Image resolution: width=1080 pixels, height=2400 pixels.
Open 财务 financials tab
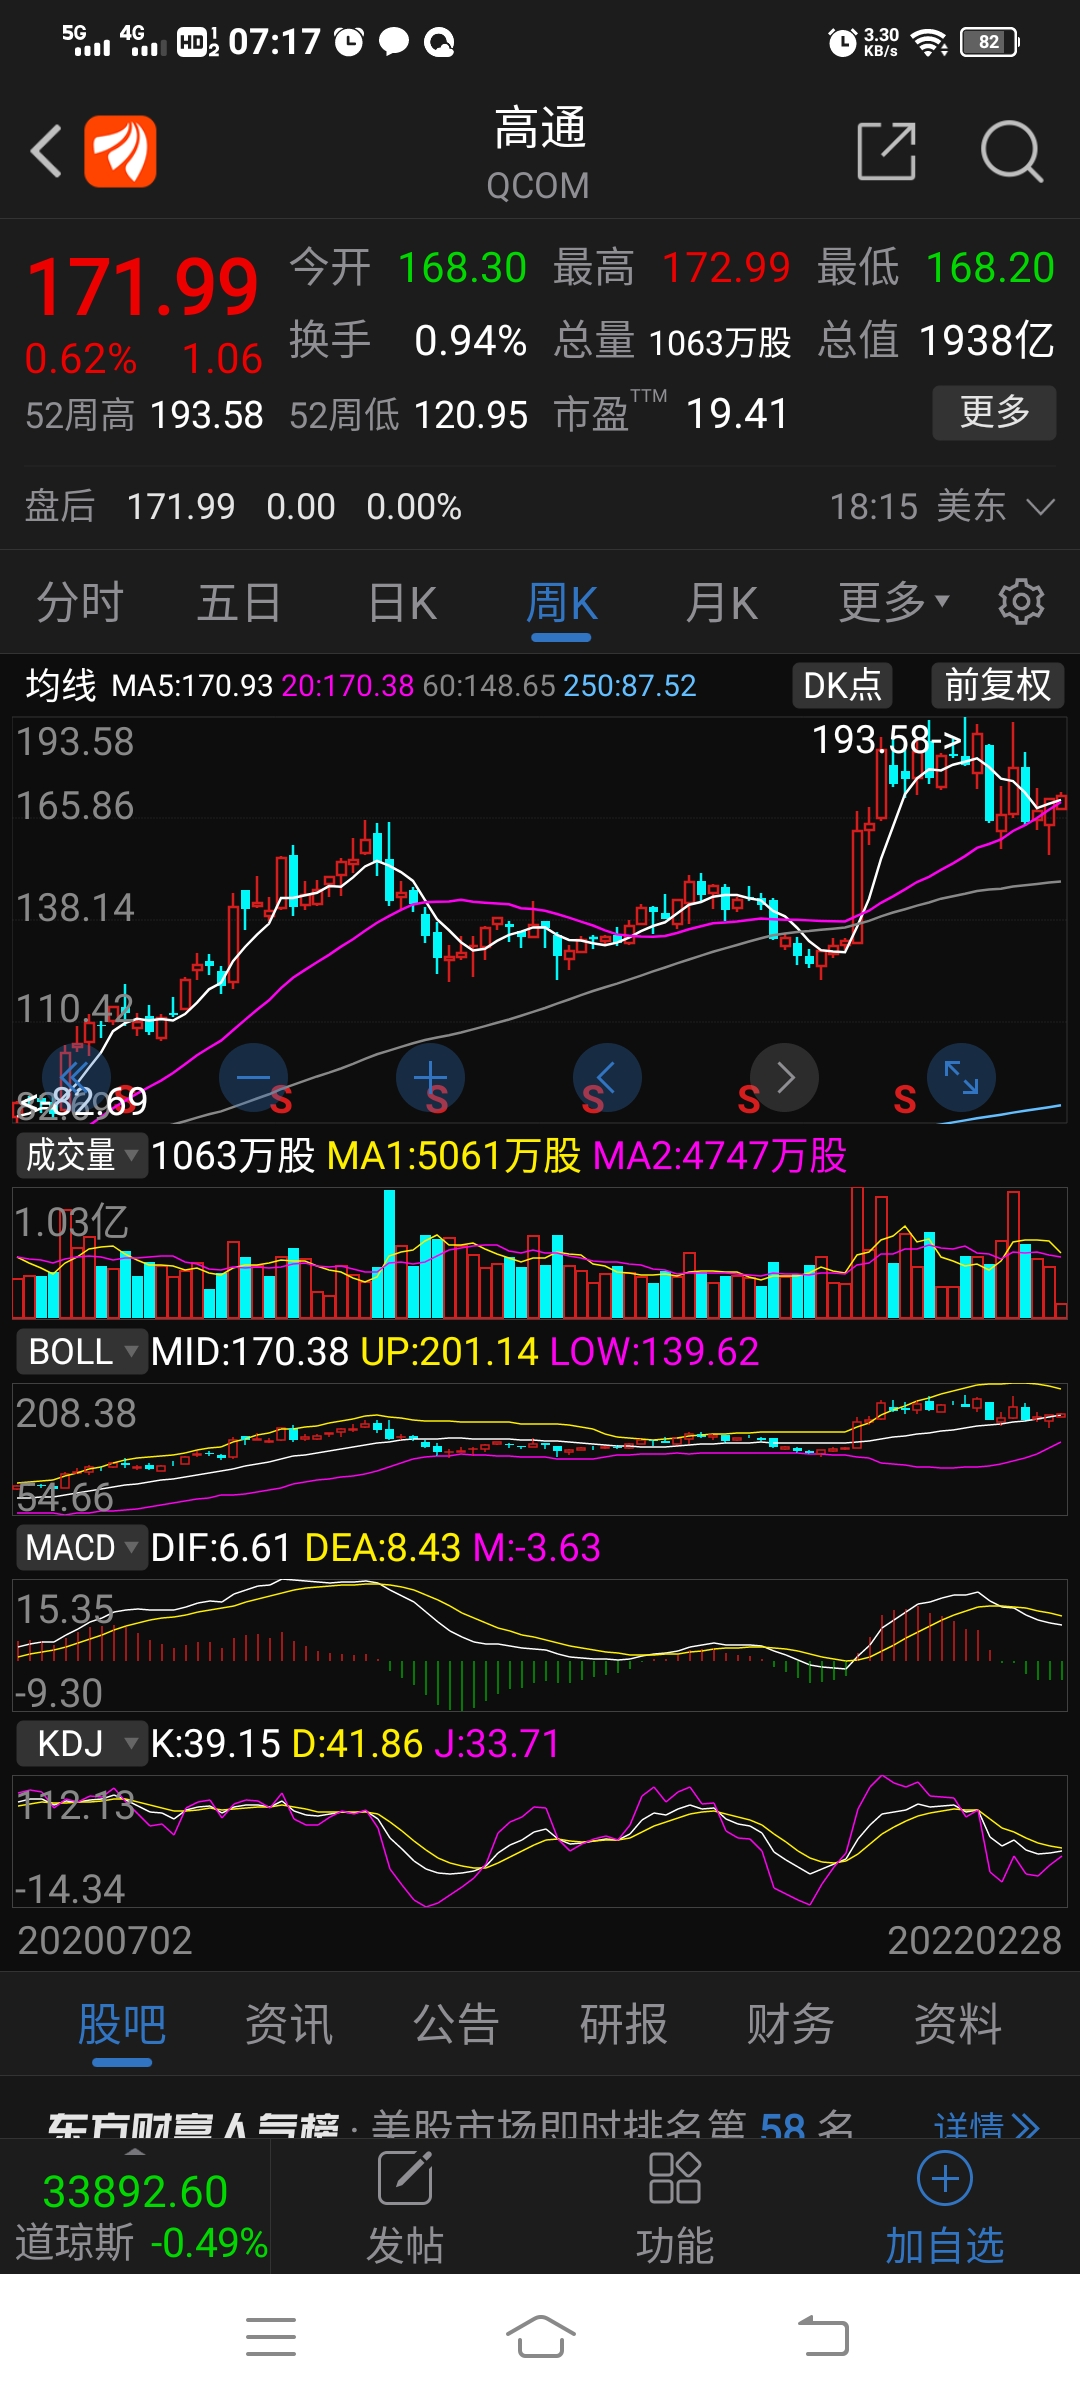tap(790, 2024)
